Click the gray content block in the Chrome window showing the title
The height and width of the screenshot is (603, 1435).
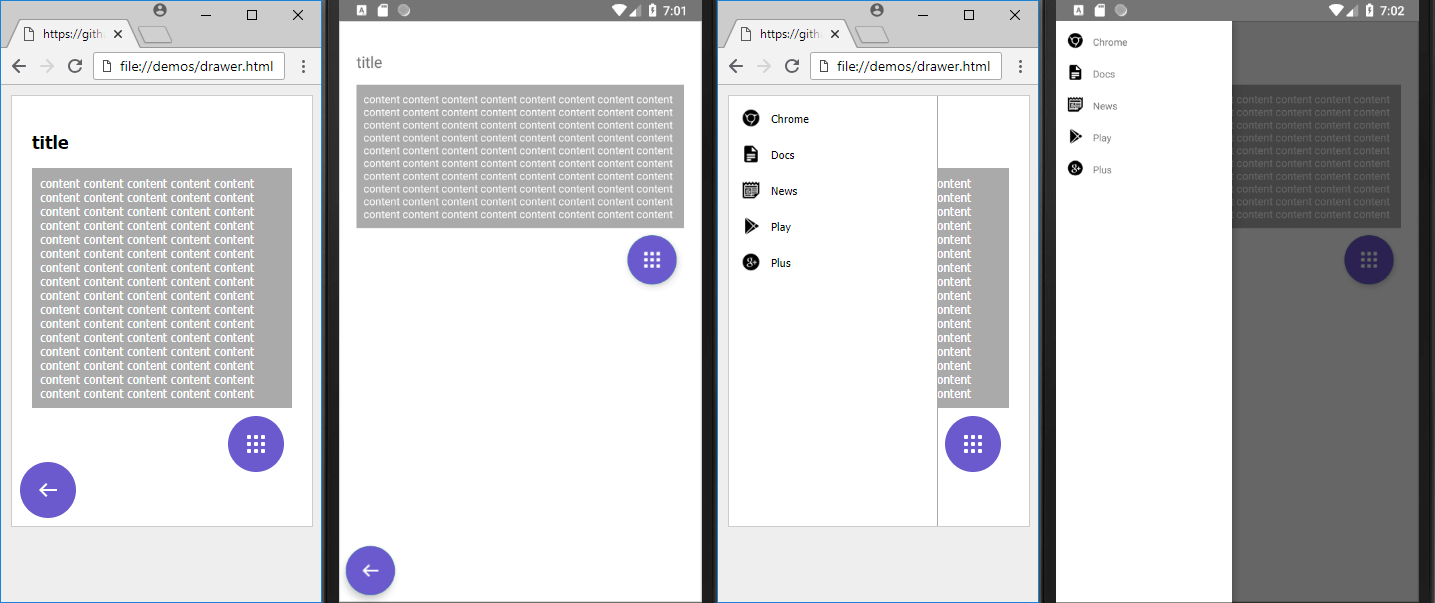(x=162, y=288)
